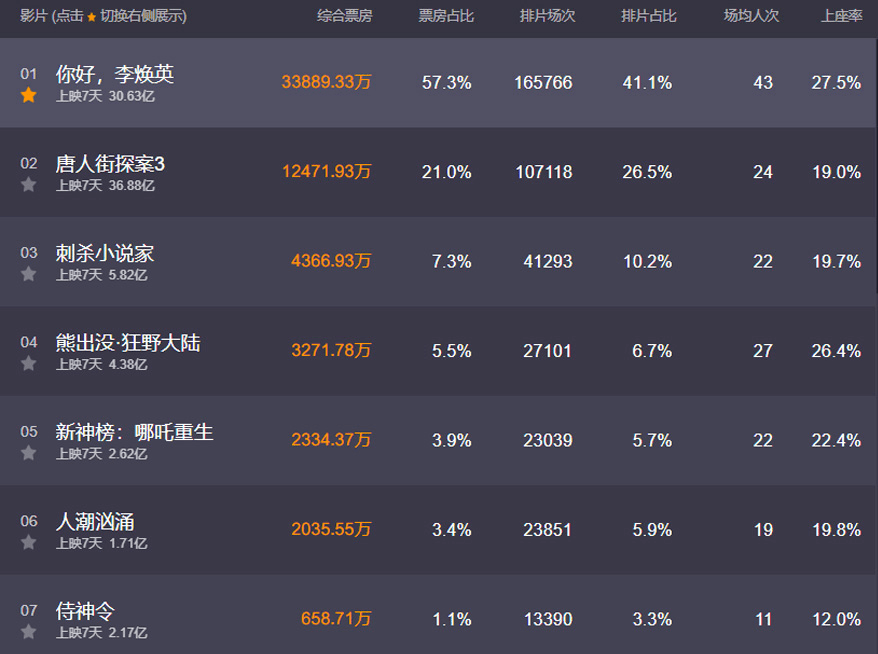878x654 pixels.
Task: Star the film 新神榜：哪吒重生
Action: [x=29, y=453]
